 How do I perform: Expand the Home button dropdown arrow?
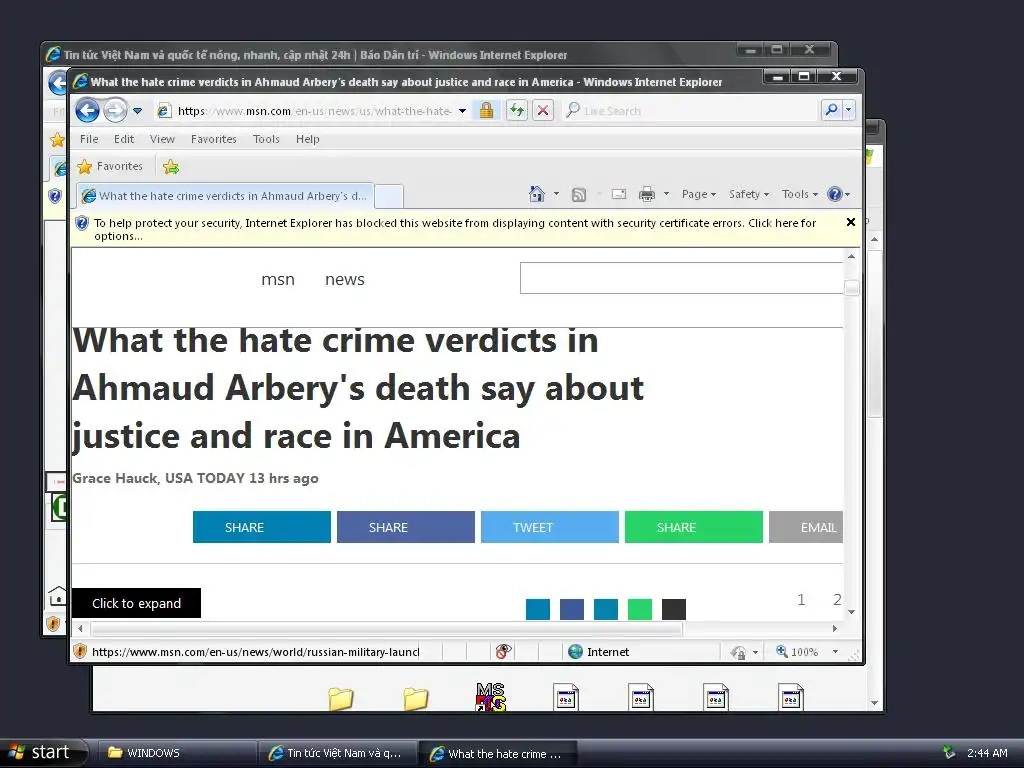coord(556,194)
